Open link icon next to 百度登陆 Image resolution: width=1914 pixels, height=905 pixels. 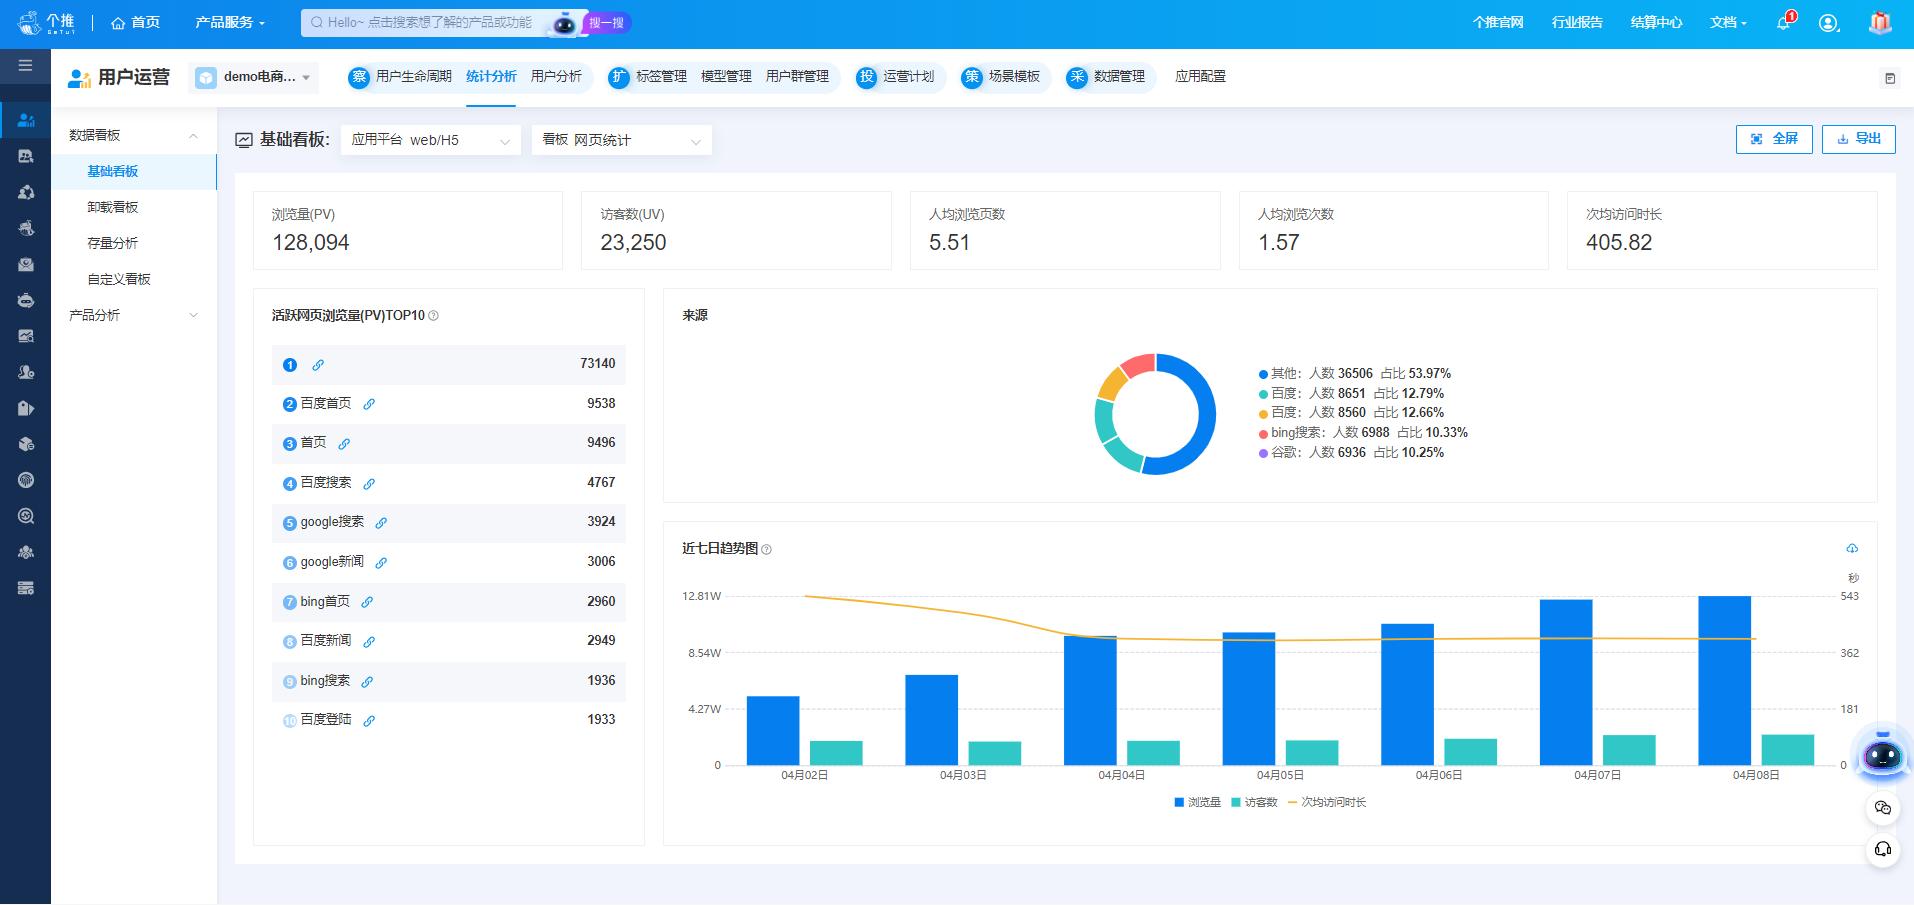coord(369,721)
